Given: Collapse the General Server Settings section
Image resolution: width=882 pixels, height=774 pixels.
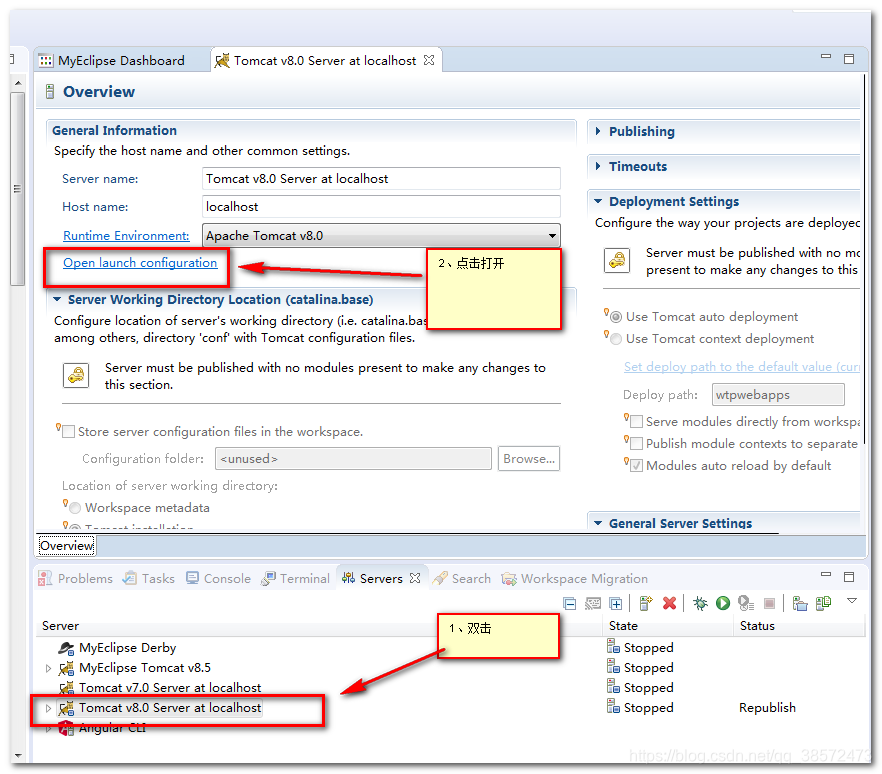Looking at the screenshot, I should click(x=598, y=523).
